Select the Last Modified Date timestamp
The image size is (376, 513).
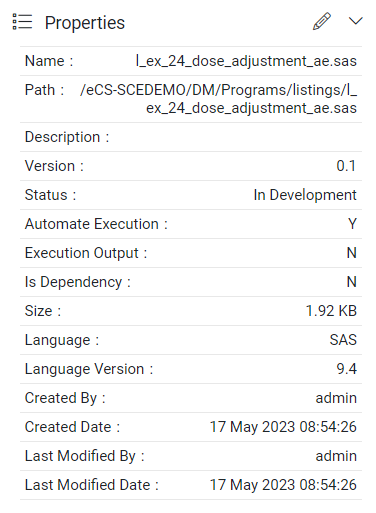(x=283, y=485)
